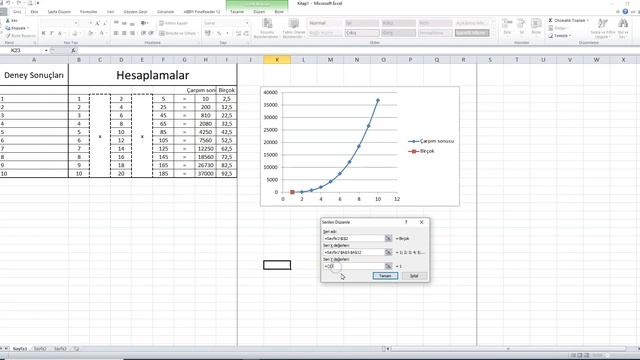Select the Hesaplamalar header cell
This screenshot has height=360, width=640.
(153, 75)
